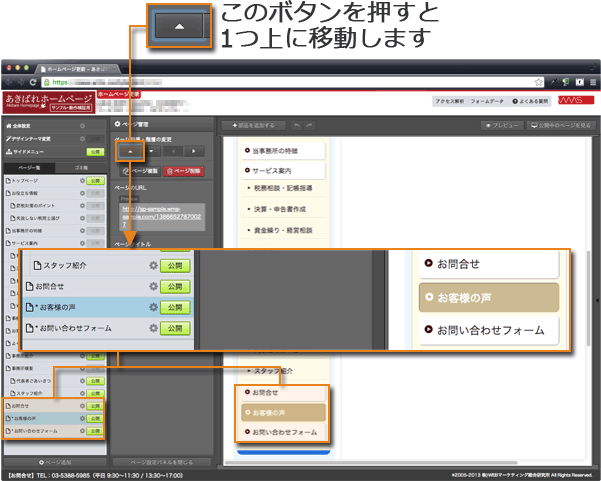
Task: Click the move-down arrow button beside move-up
Action: click(x=149, y=151)
